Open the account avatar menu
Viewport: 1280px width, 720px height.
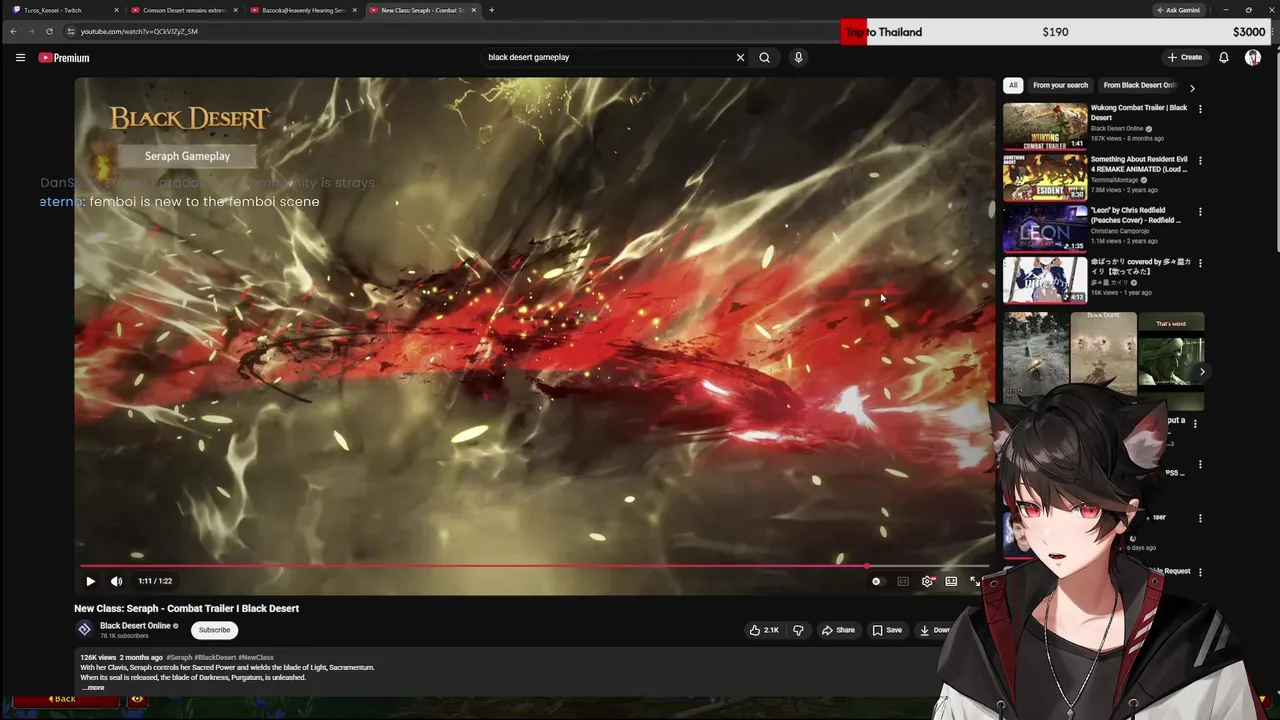coord(1253,57)
